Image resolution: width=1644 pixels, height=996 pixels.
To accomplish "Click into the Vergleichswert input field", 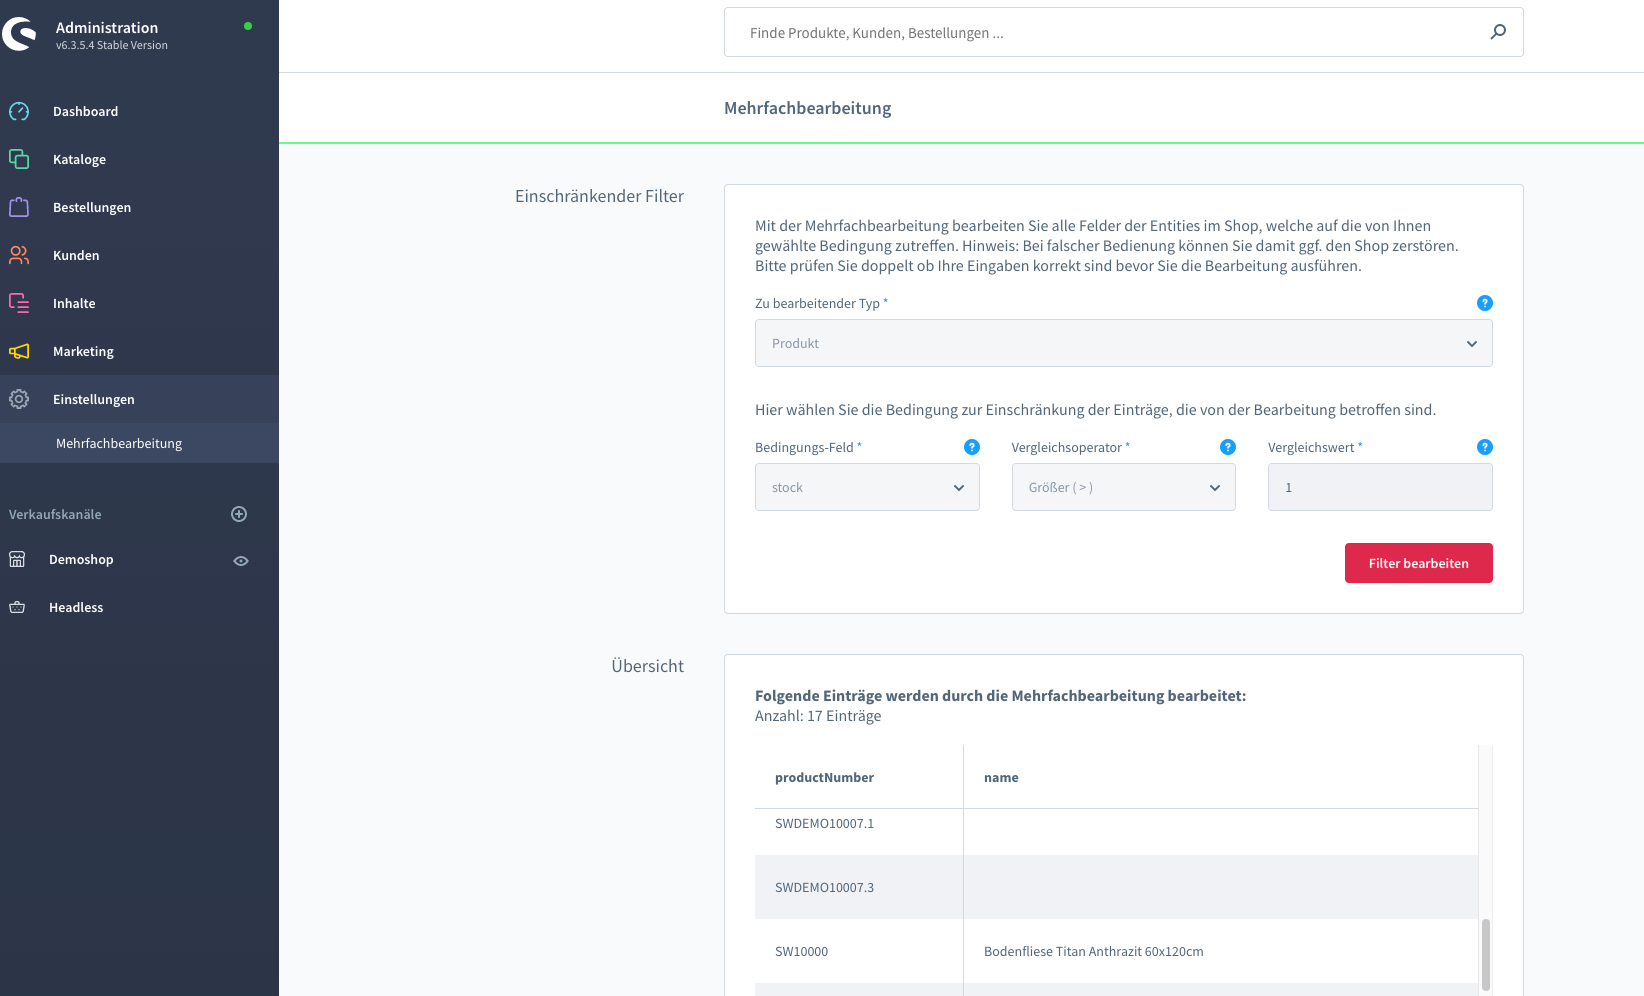I will click(1379, 487).
